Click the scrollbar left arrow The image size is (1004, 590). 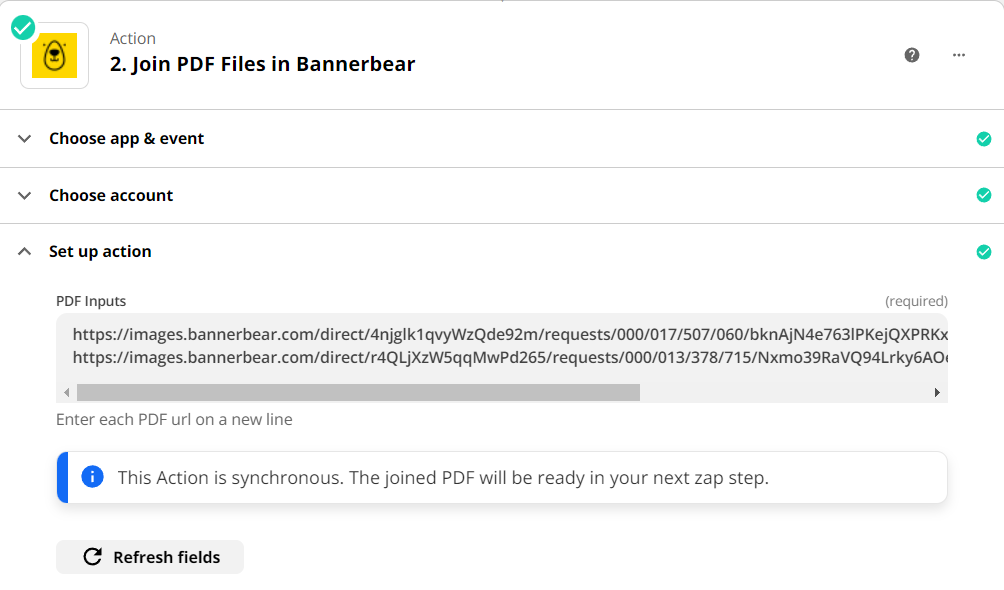[x=67, y=393]
